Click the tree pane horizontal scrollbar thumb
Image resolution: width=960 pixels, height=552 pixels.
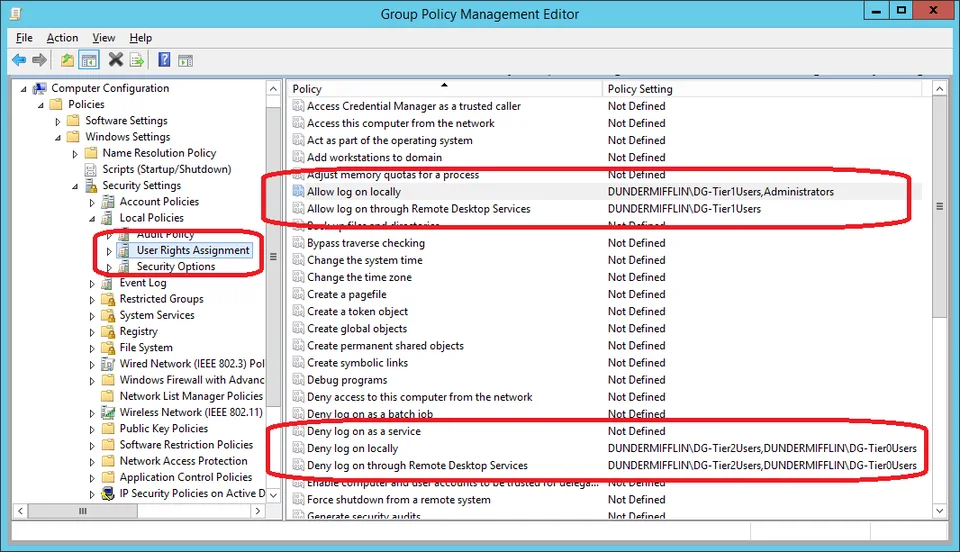click(x=83, y=511)
